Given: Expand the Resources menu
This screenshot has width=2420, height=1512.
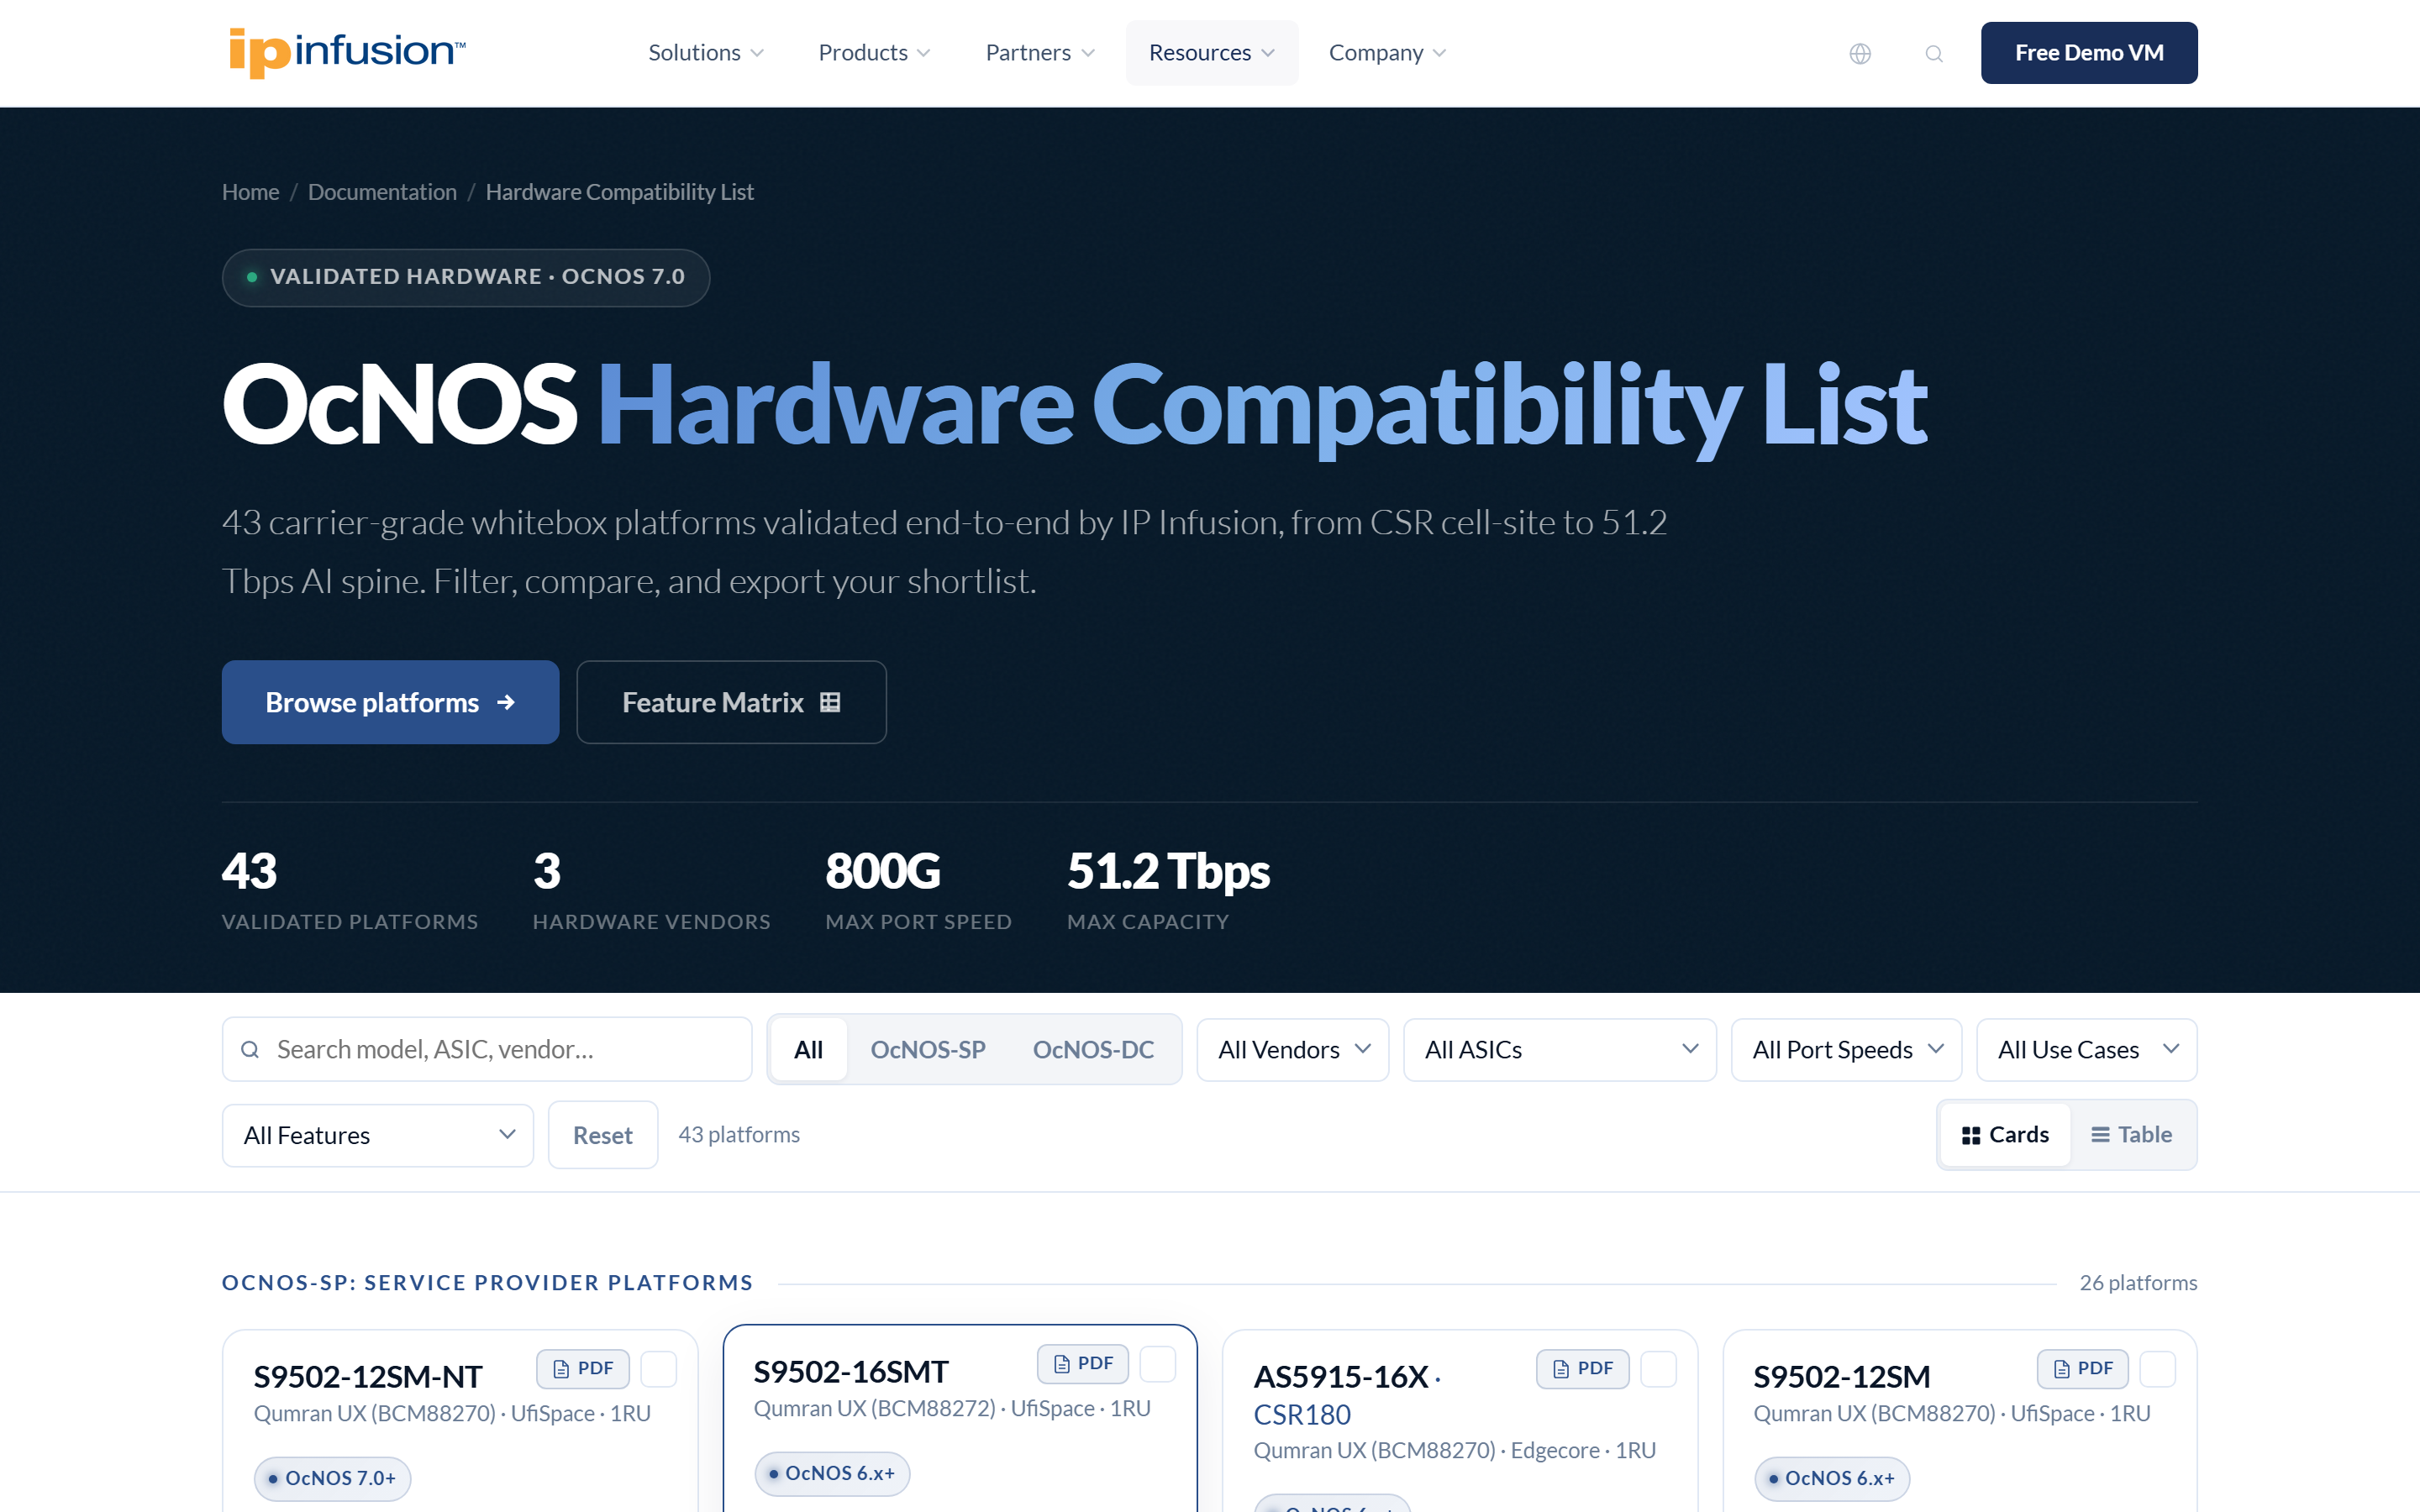Looking at the screenshot, I should point(1211,52).
